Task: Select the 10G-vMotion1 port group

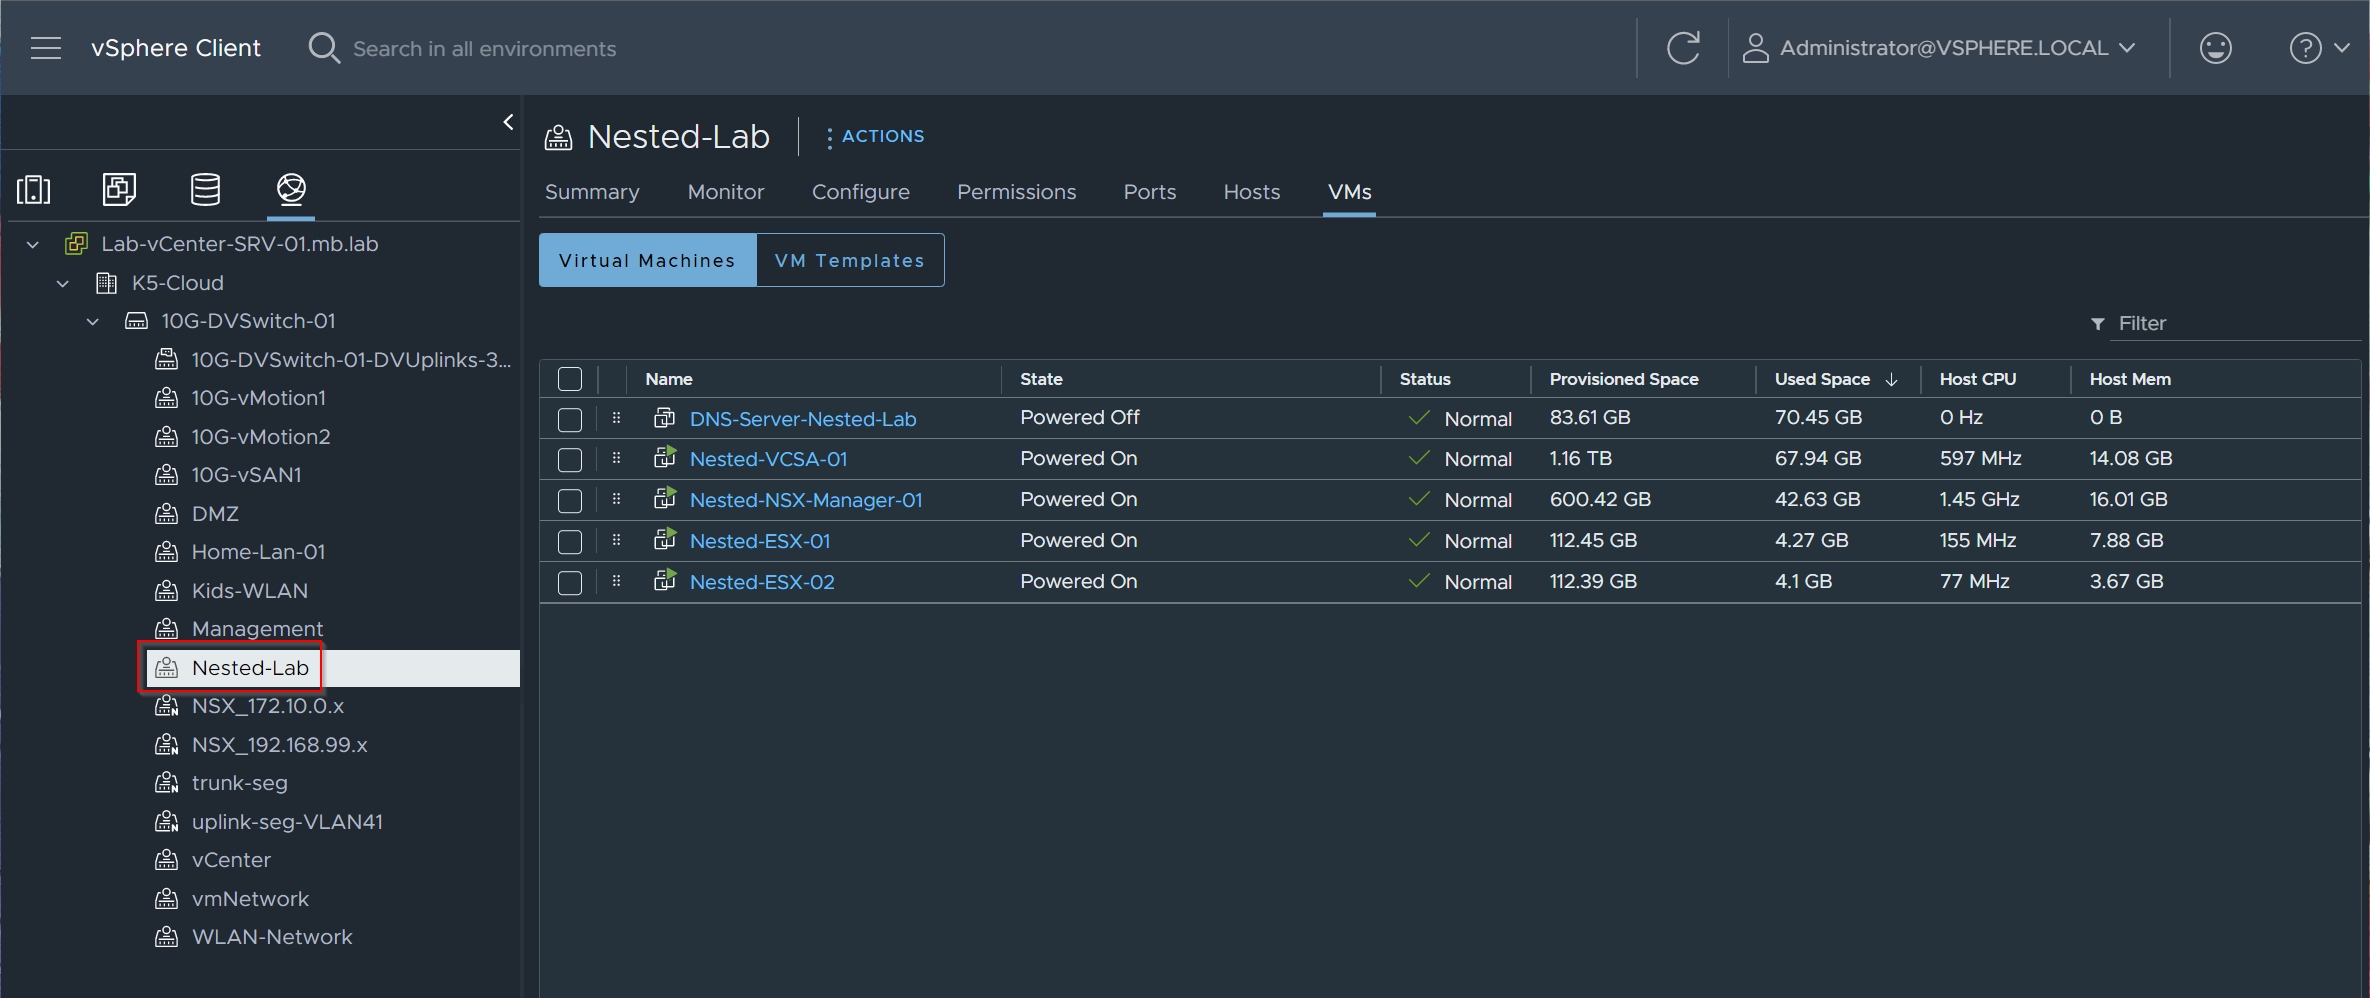Action: [x=258, y=398]
